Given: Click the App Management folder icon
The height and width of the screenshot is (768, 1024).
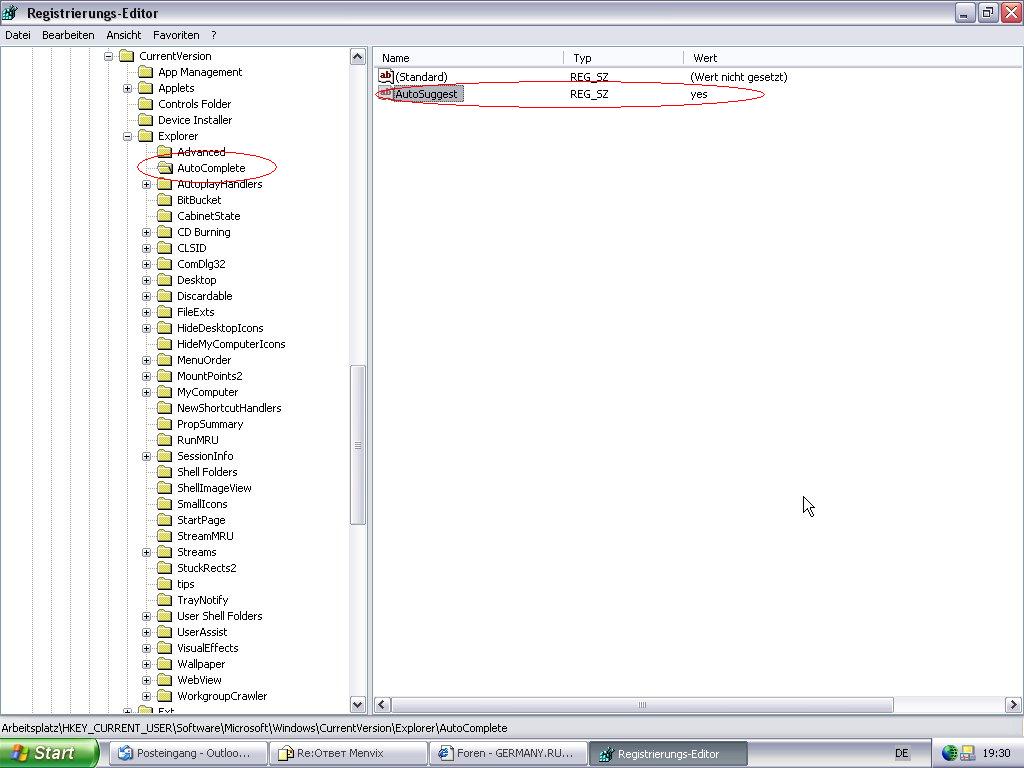Looking at the screenshot, I should tap(146, 72).
